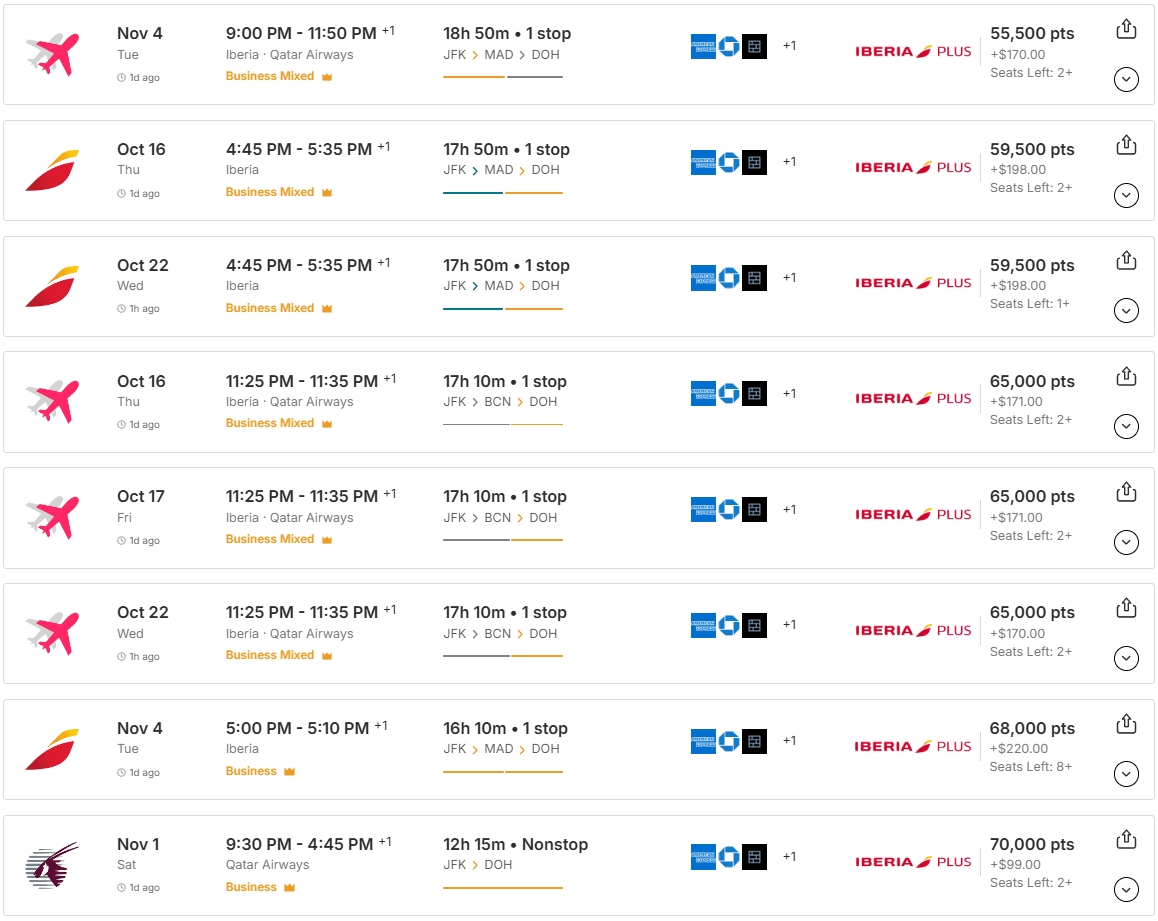This screenshot has width=1158, height=921.
Task: Click the third transfer partner icon on Oct 17 row
Action: [x=755, y=510]
